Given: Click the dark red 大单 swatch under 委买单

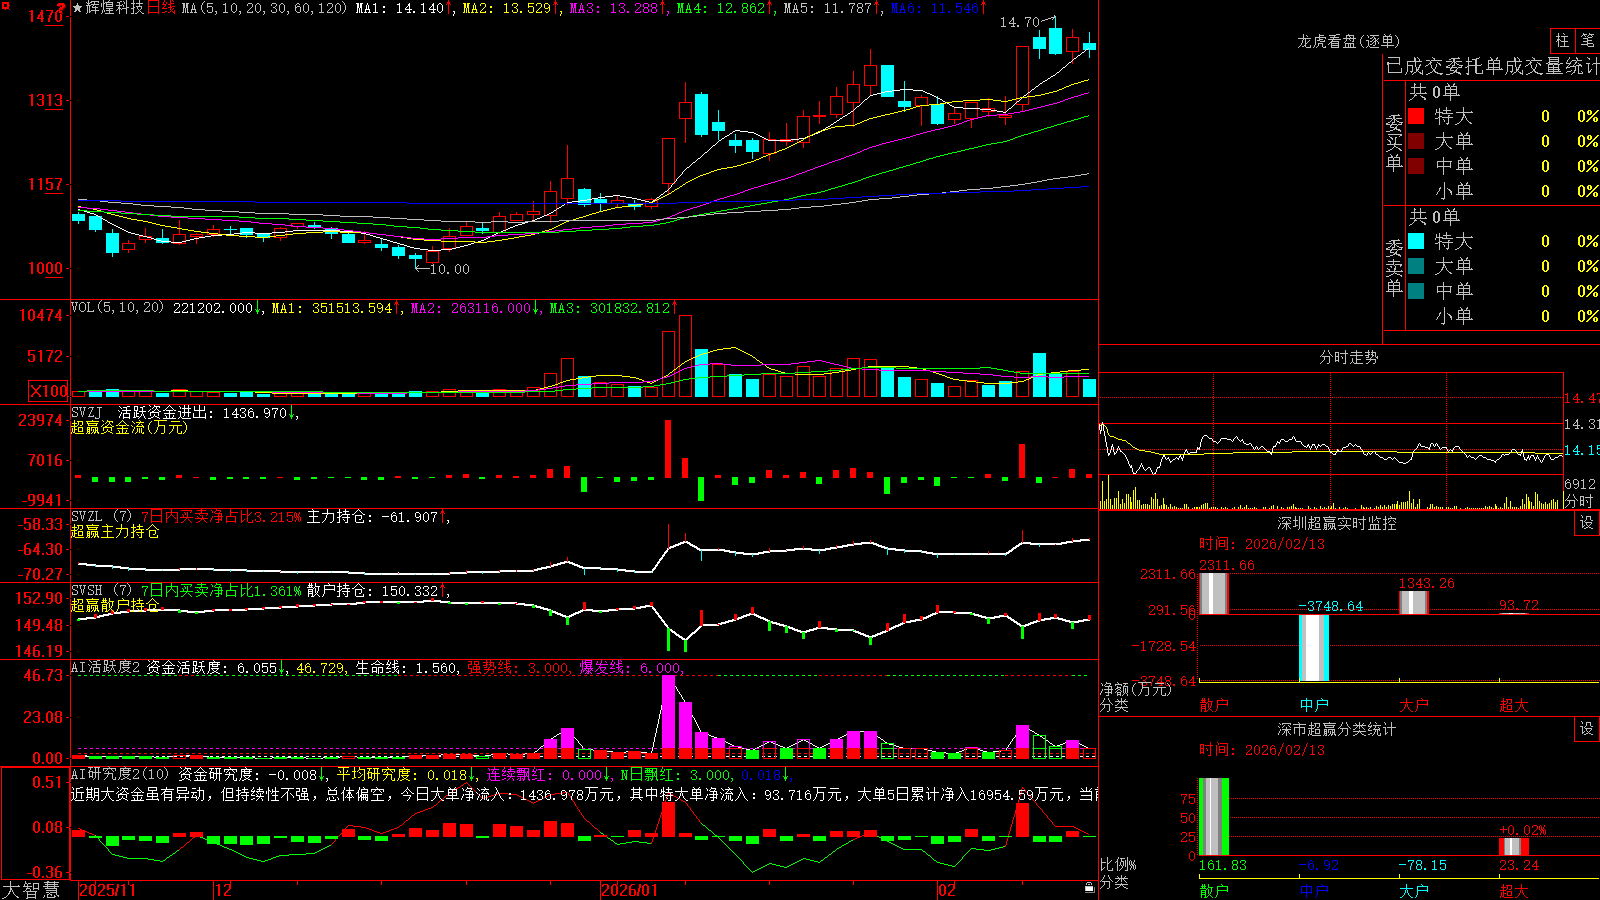Looking at the screenshot, I should [1416, 141].
